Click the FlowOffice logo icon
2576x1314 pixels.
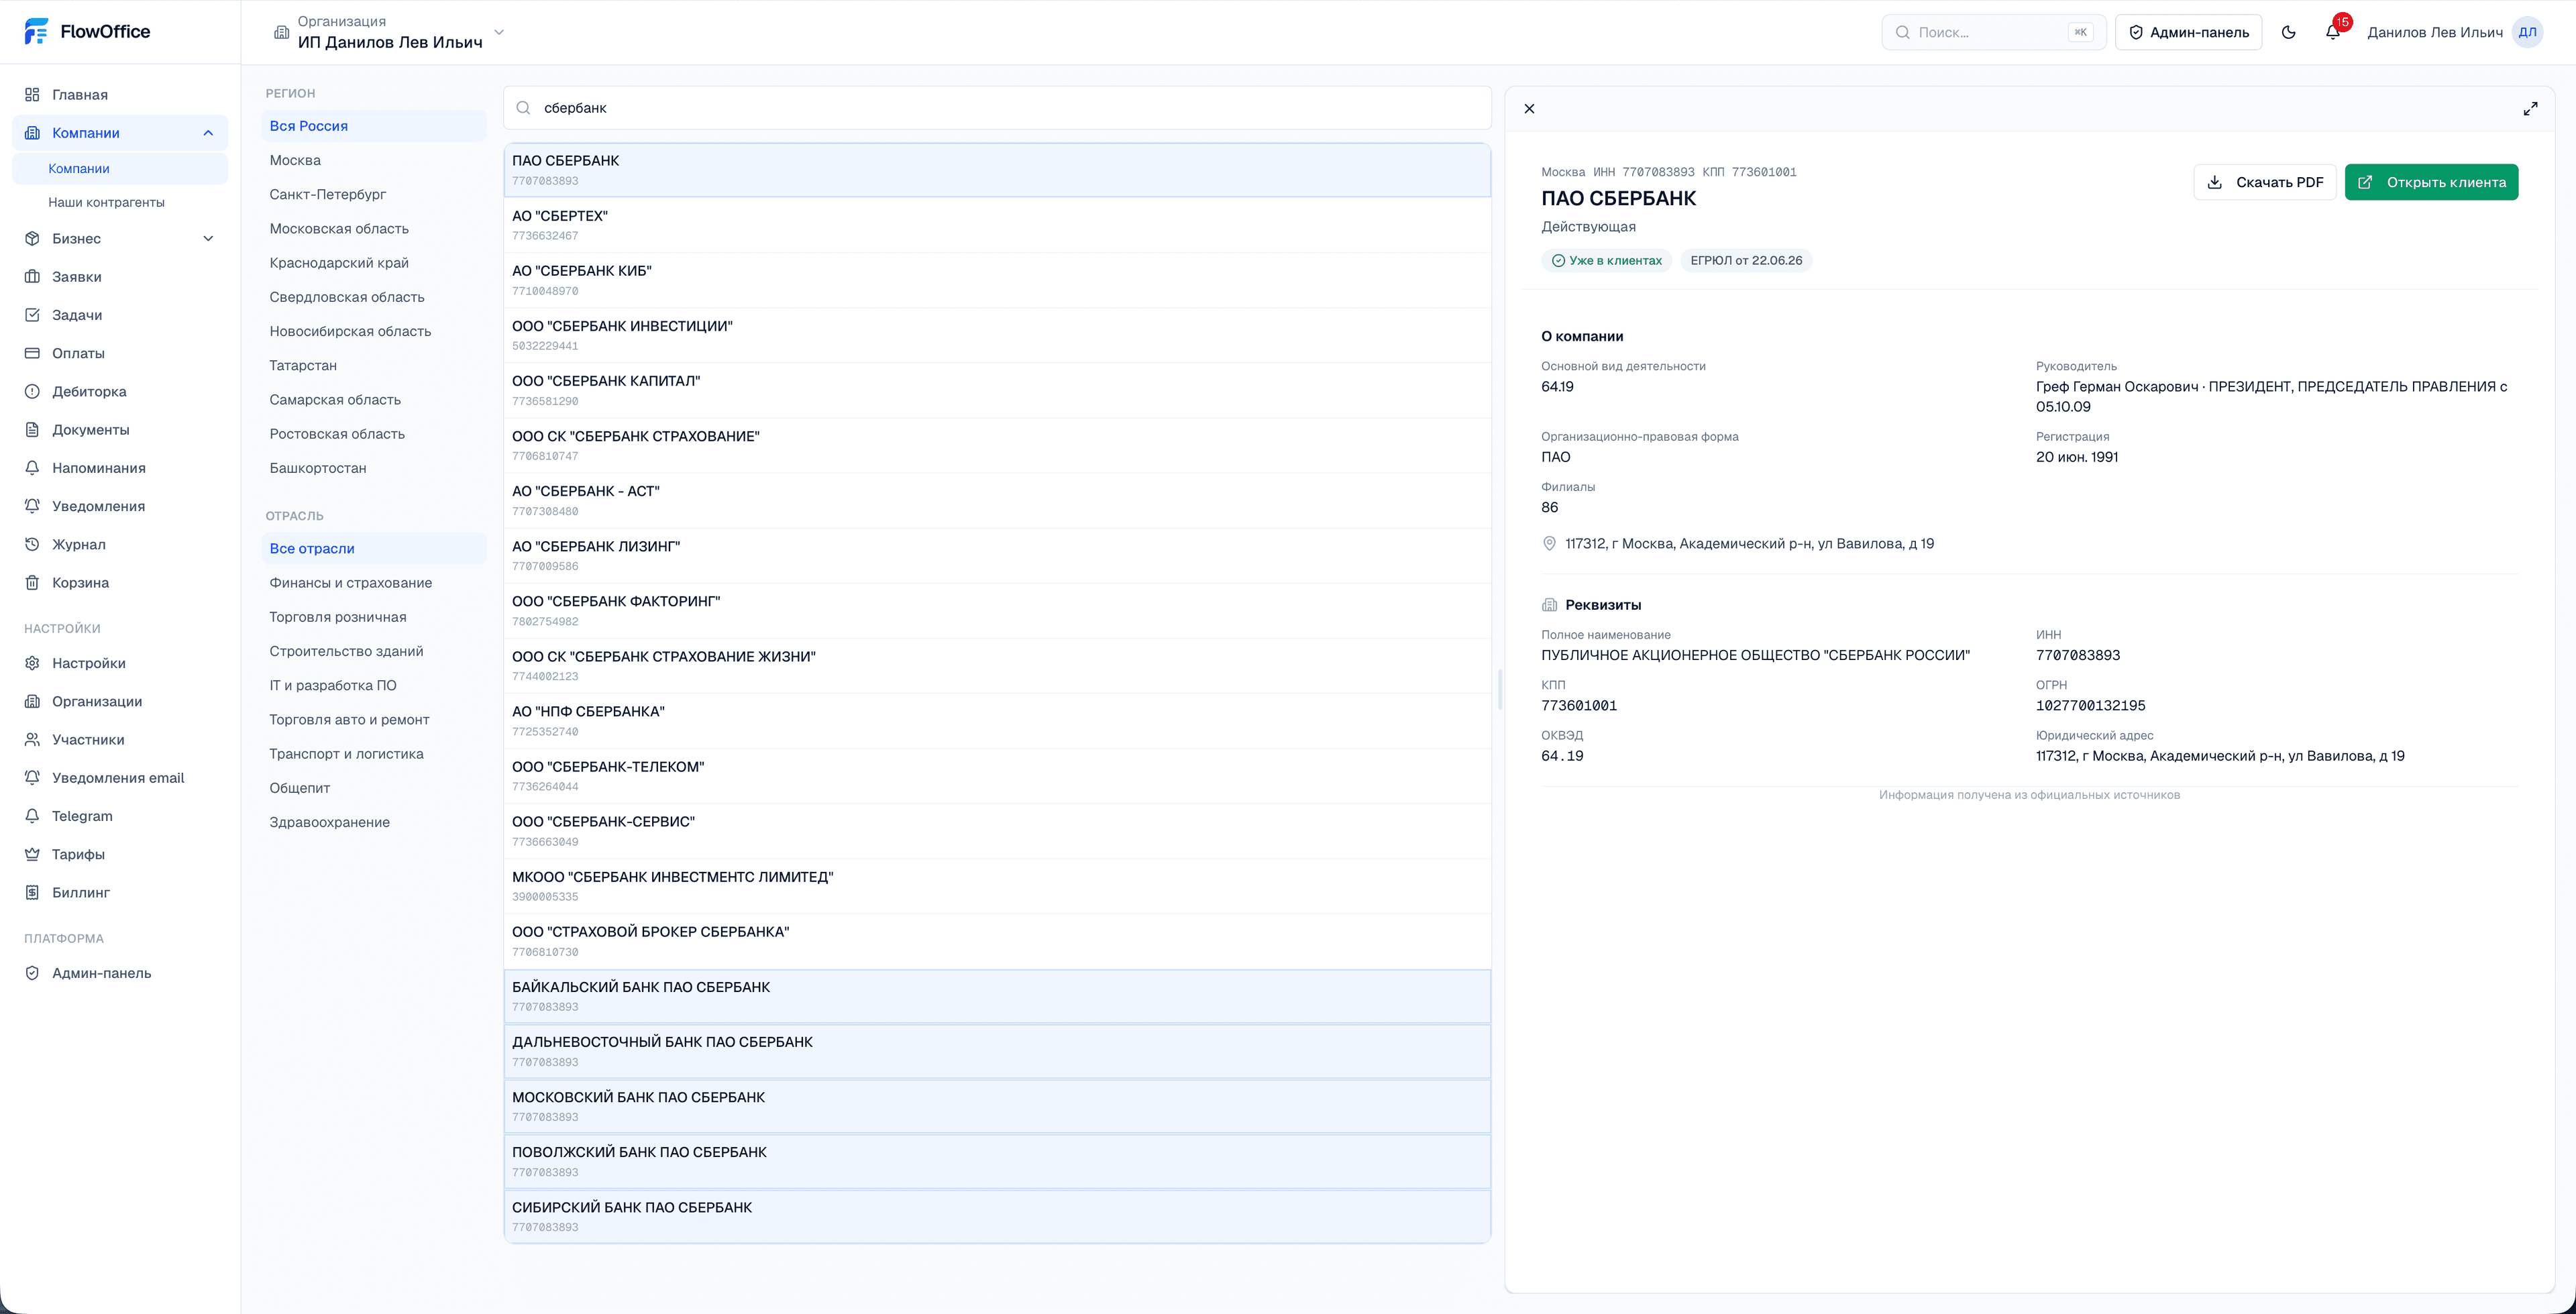[36, 31]
